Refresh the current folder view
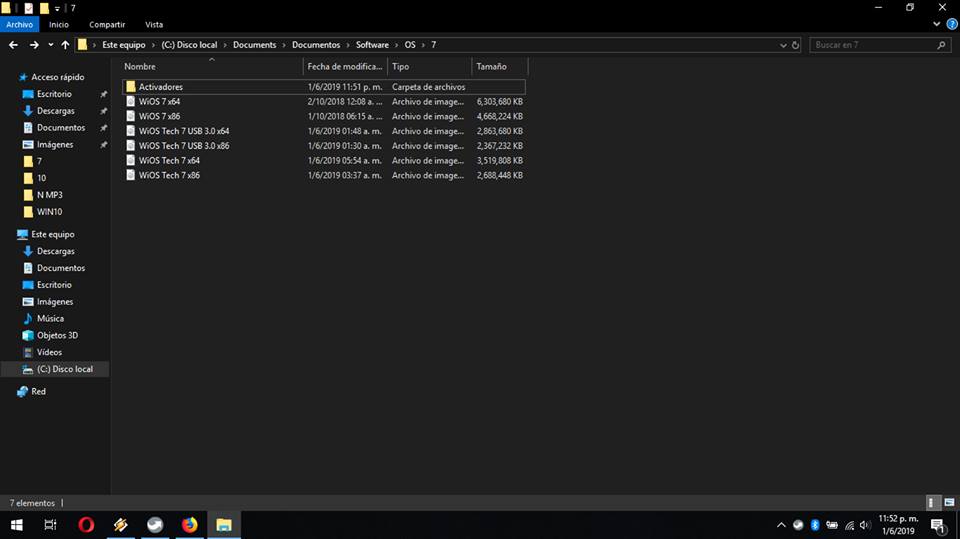This screenshot has width=960, height=539. click(x=795, y=45)
